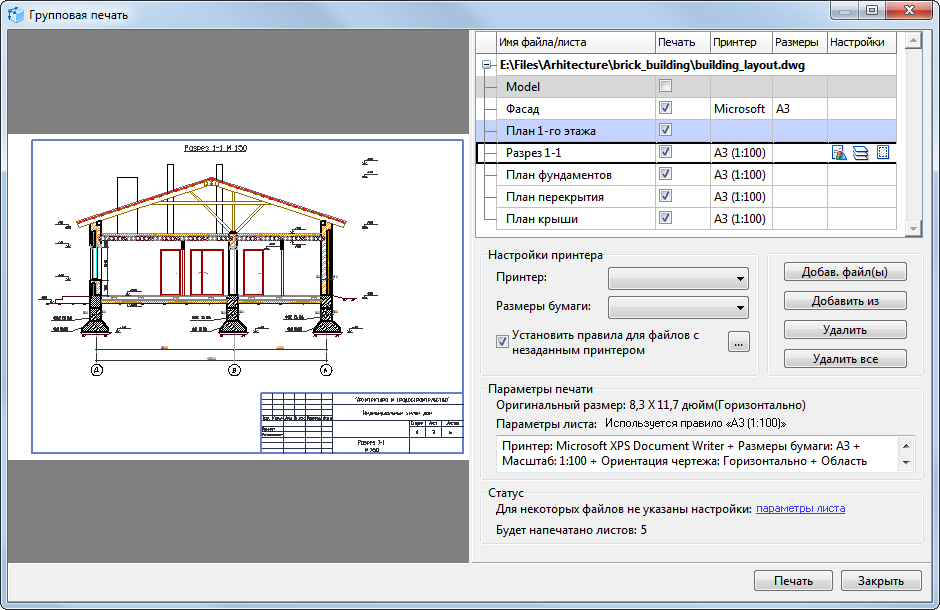The image size is (940, 610).
Task: Select the План фундаментов sheet row
Action: 559,175
